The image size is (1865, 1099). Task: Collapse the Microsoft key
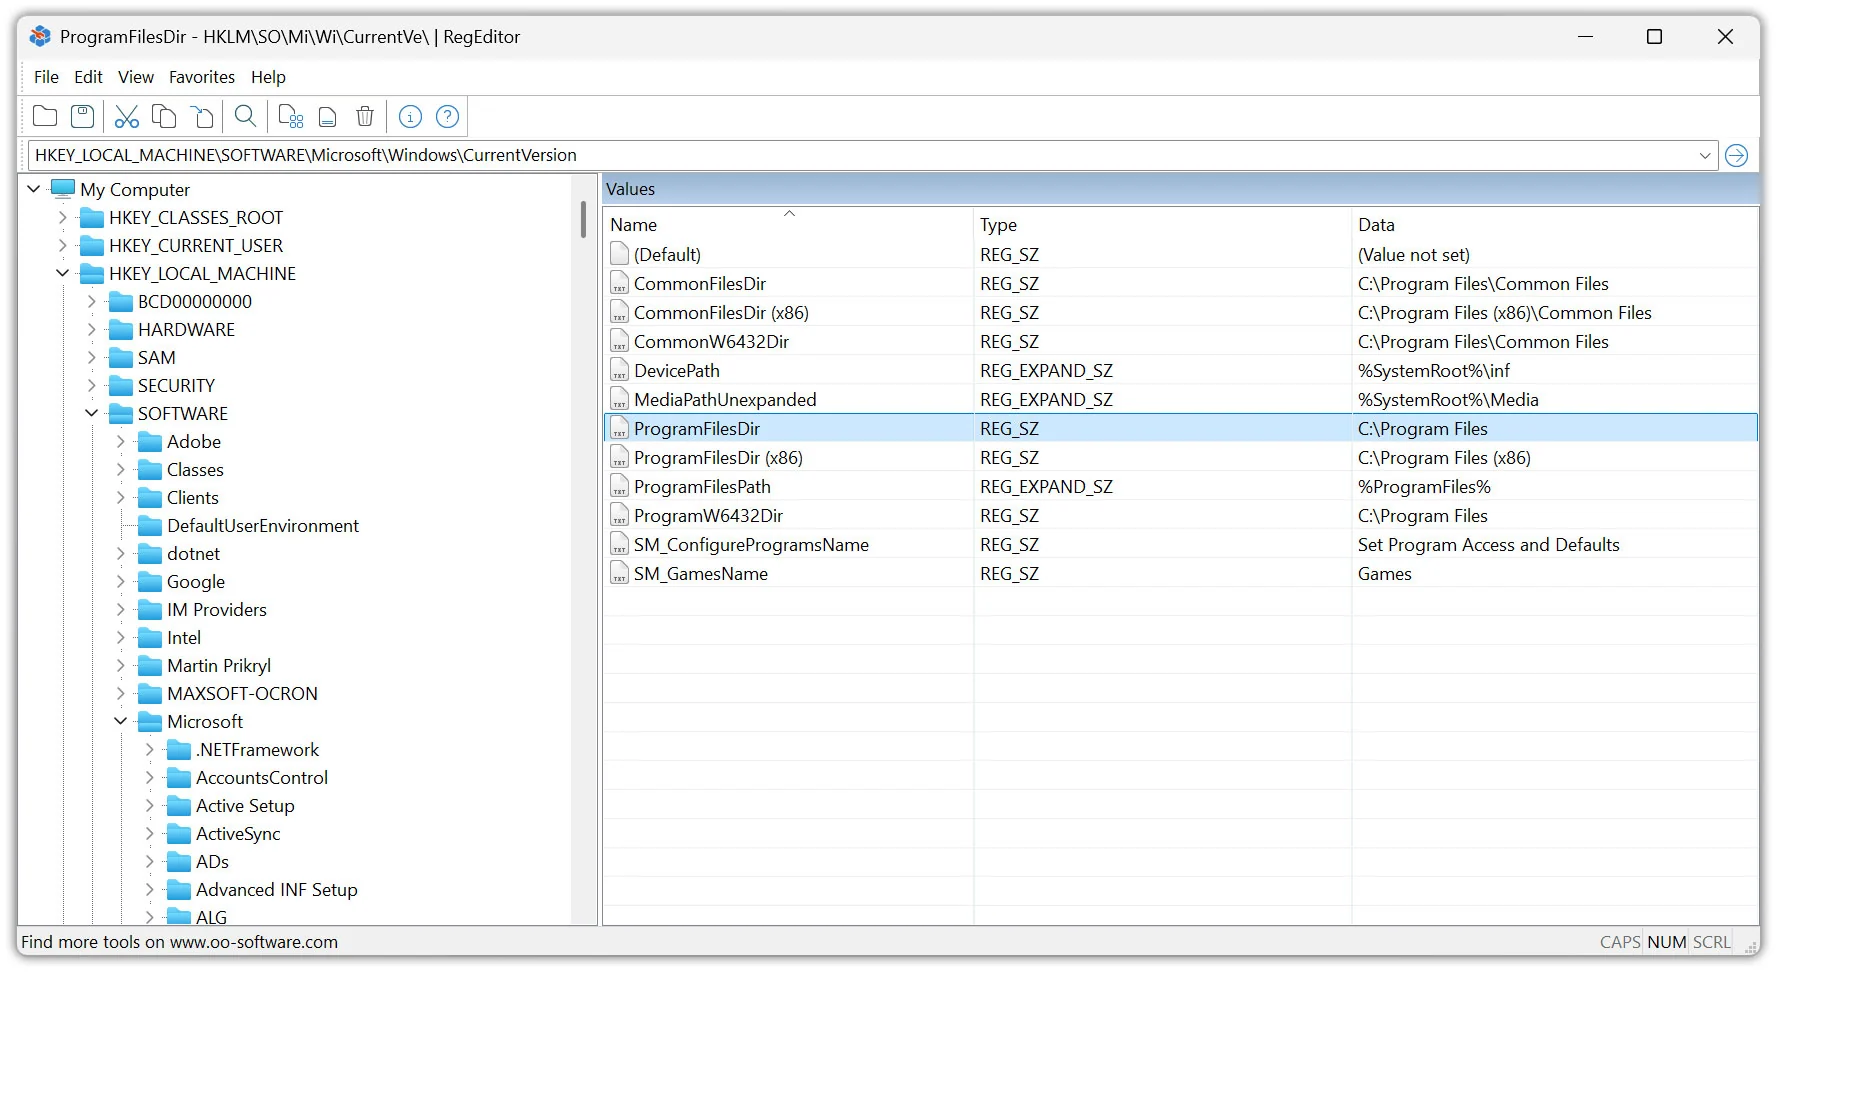click(121, 721)
